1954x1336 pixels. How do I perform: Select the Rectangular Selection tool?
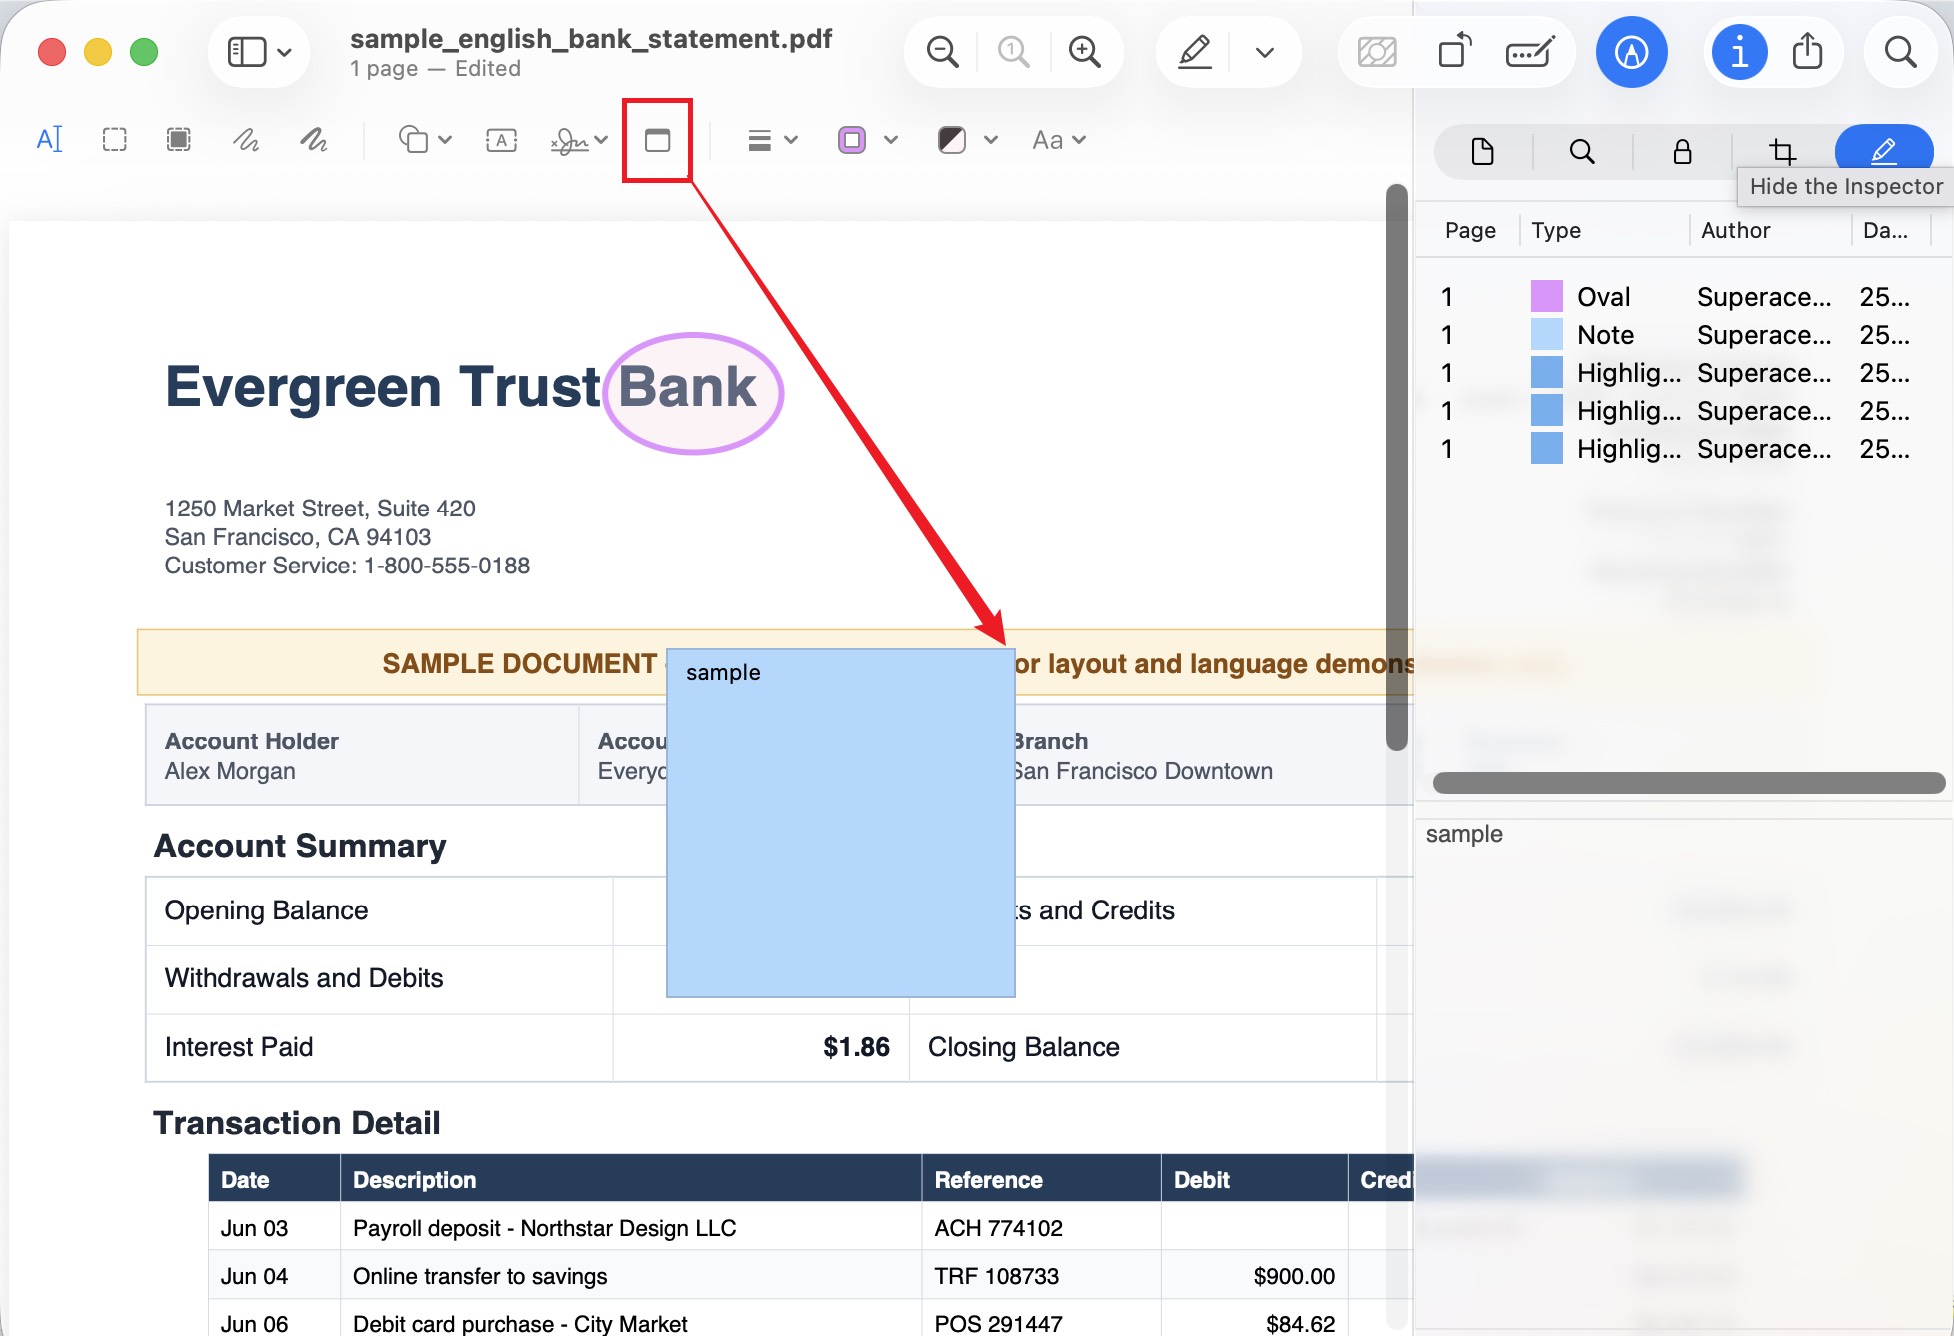115,140
